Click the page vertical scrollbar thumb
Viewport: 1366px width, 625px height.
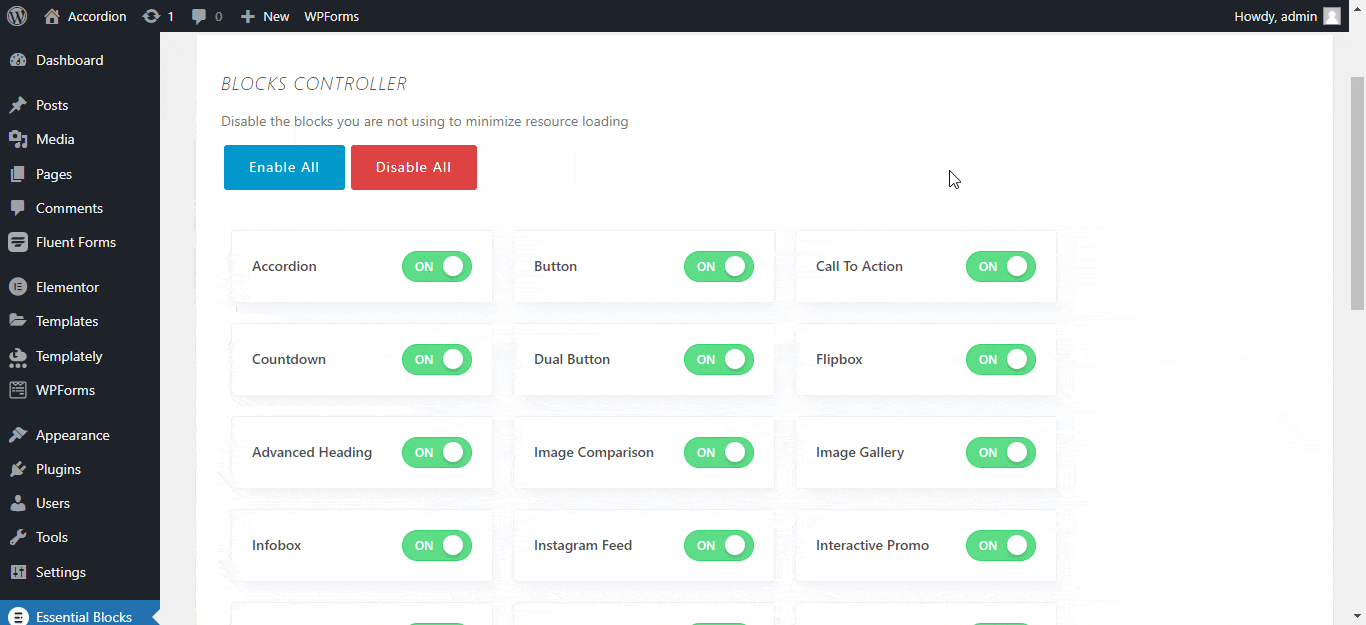point(1358,193)
